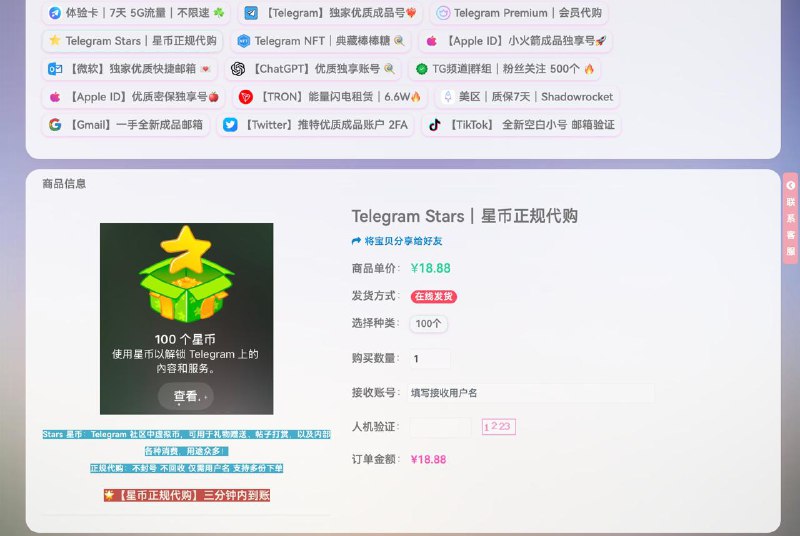
Task: Click the red TRON icon
Action: tap(246, 97)
